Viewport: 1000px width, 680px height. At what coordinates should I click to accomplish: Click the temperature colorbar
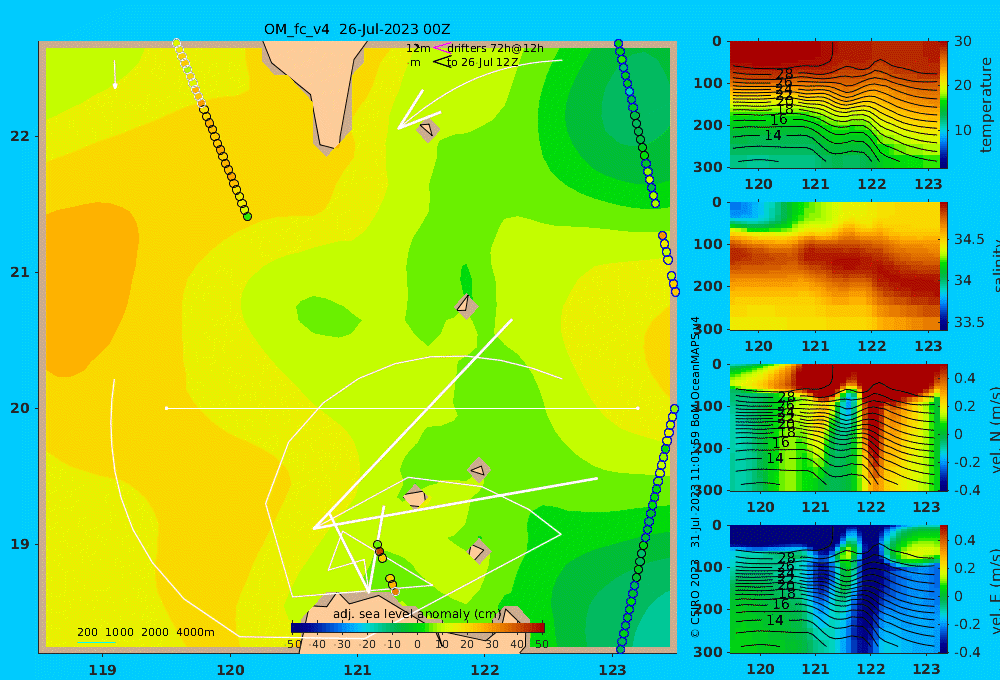(x=943, y=105)
